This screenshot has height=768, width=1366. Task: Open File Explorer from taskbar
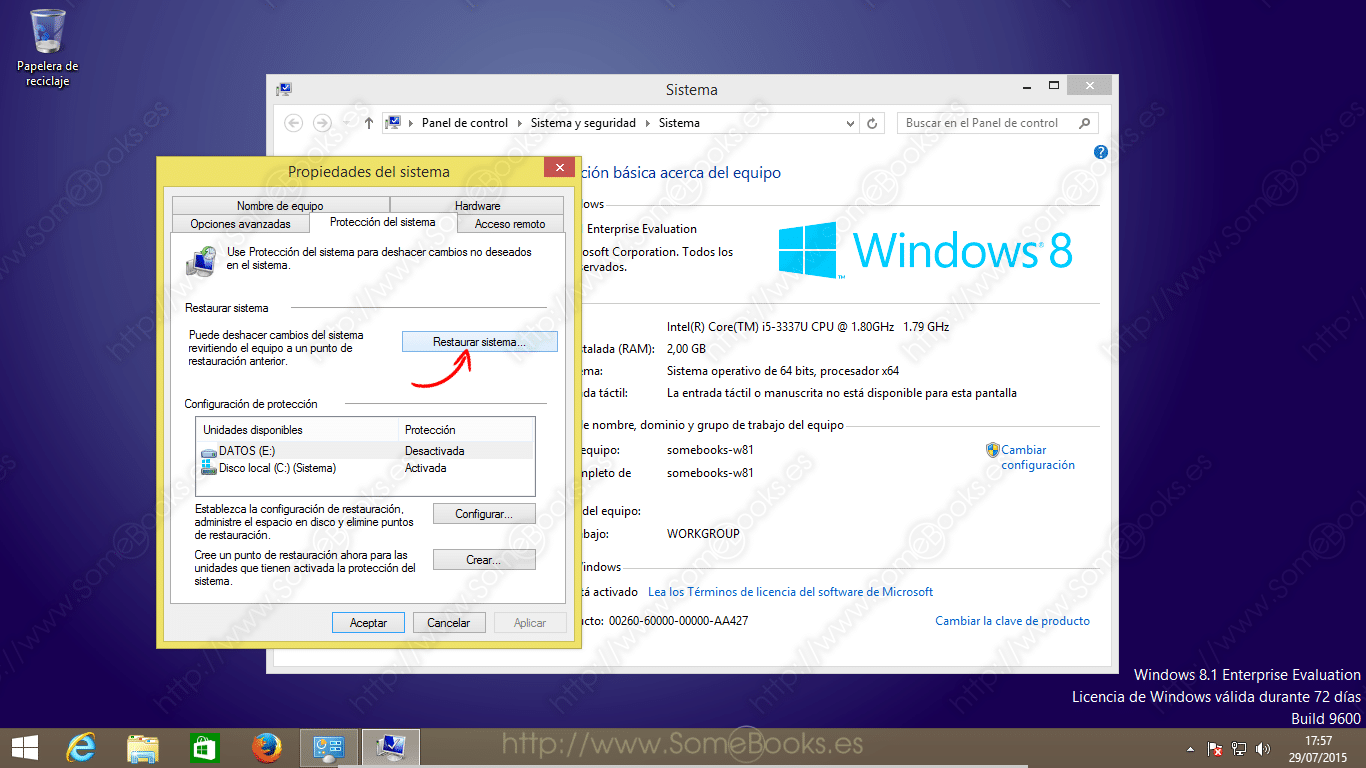point(143,748)
